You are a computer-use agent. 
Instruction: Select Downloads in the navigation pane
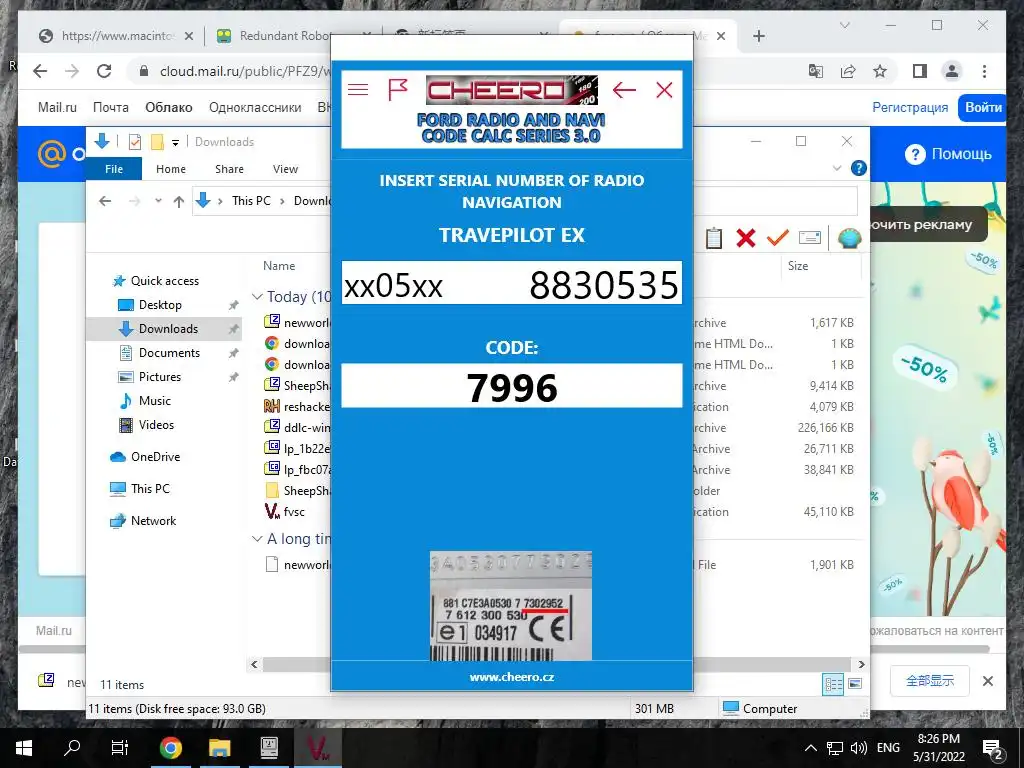[168, 329]
